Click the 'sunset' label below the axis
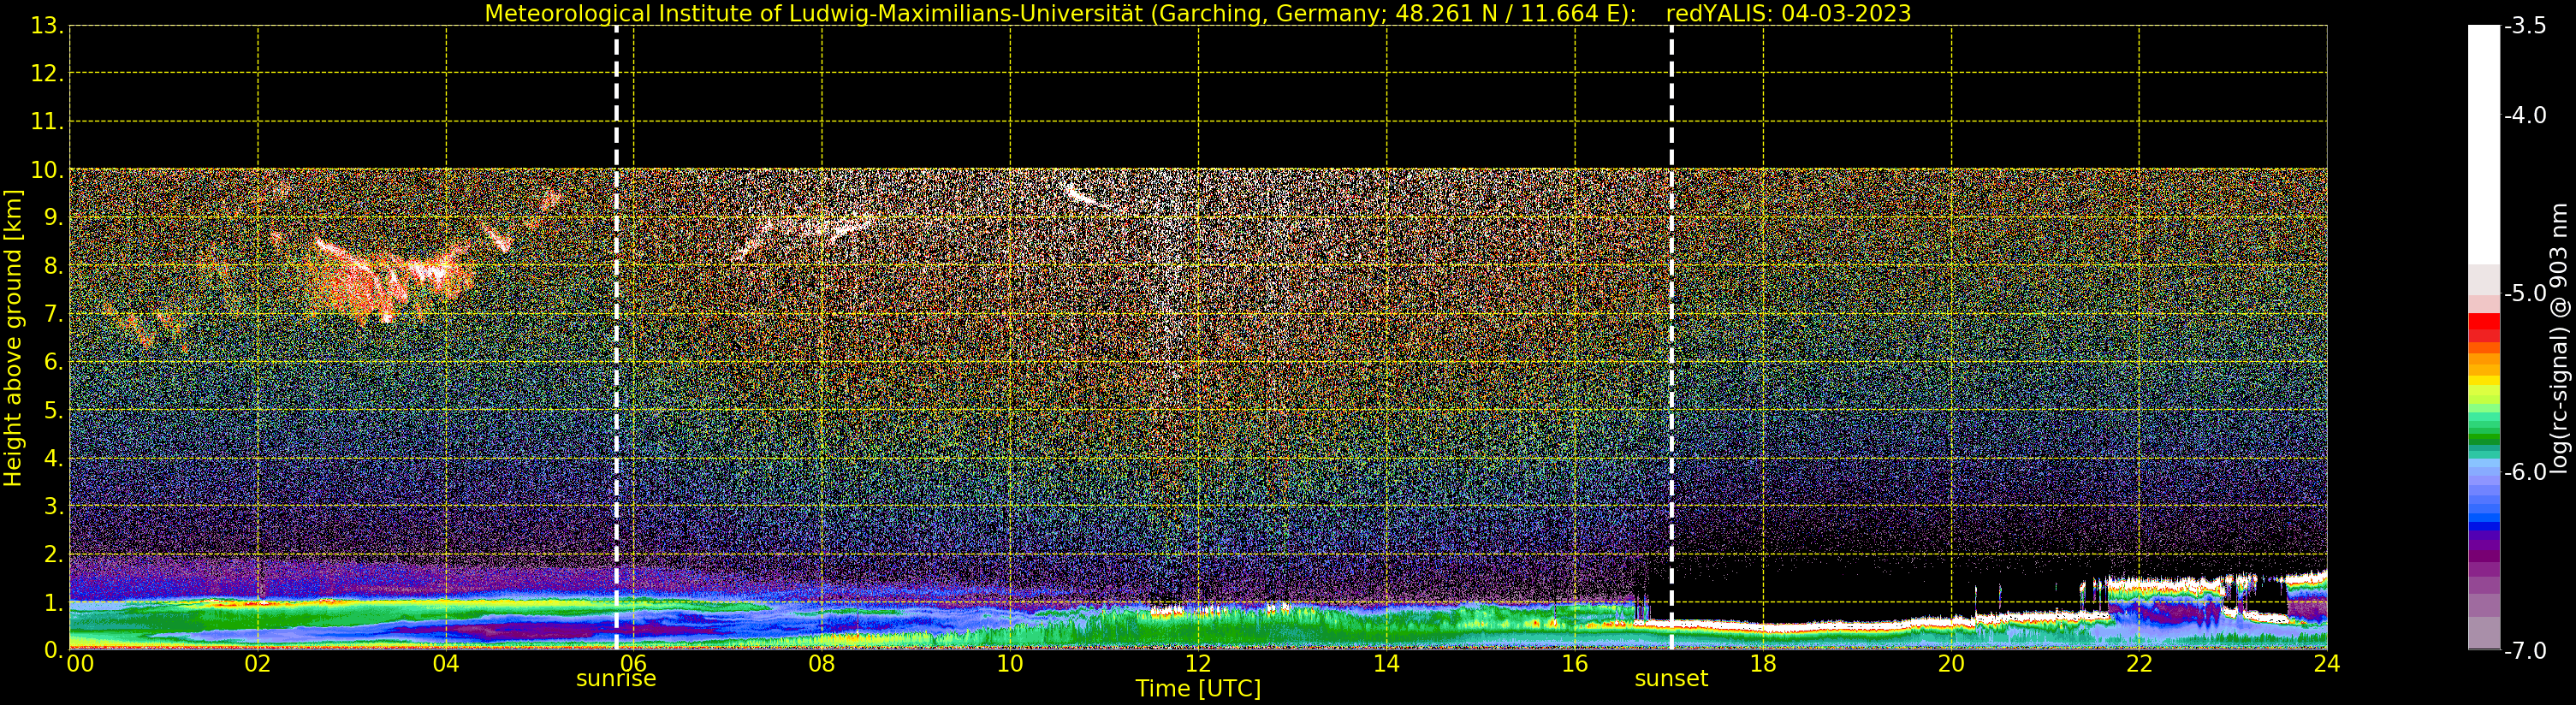The width and height of the screenshot is (2576, 705). click(x=1671, y=679)
